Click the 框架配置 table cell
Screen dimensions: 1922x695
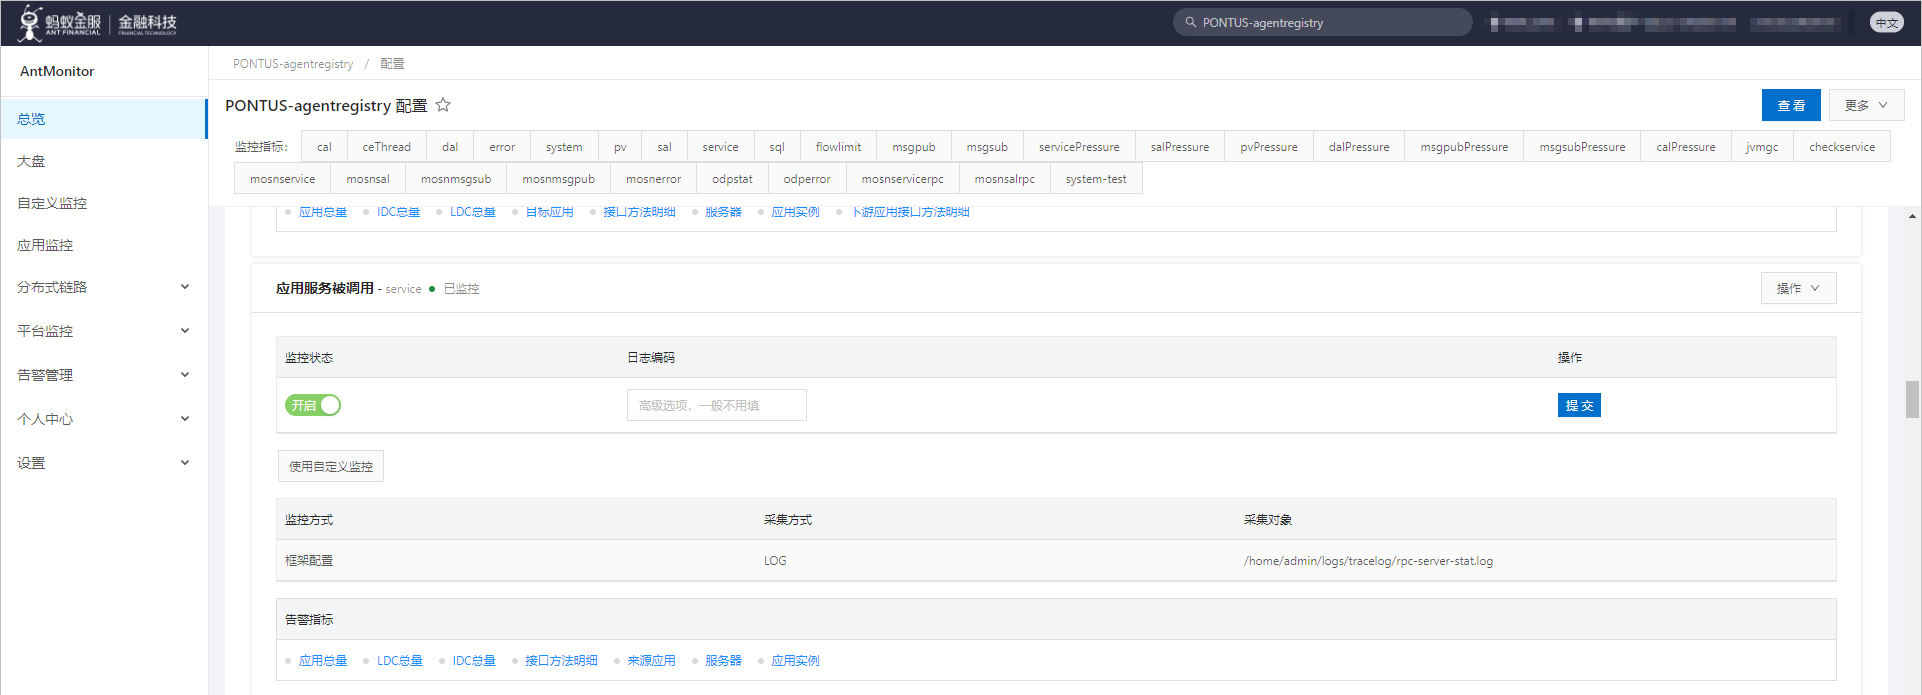tap(309, 561)
